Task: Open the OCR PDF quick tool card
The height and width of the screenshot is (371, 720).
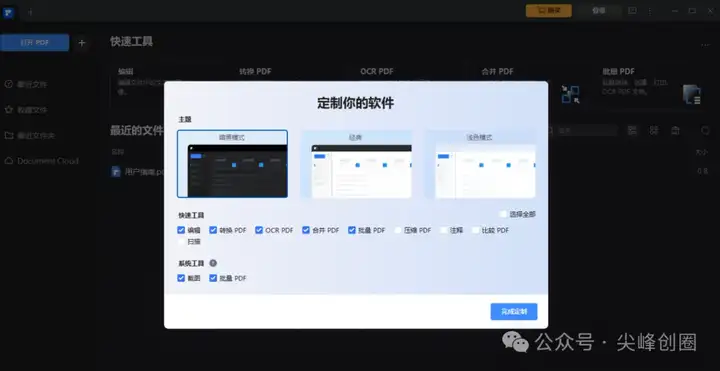Action: [377, 72]
